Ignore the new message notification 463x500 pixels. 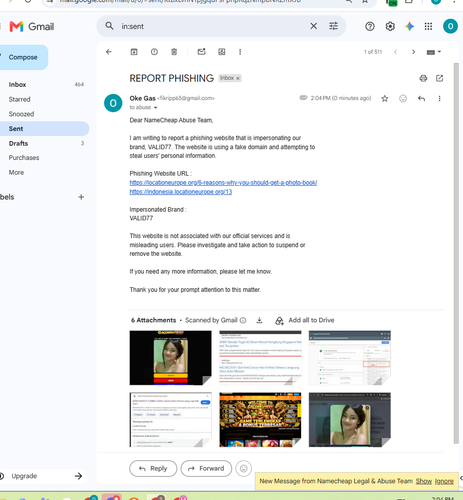[444, 481]
